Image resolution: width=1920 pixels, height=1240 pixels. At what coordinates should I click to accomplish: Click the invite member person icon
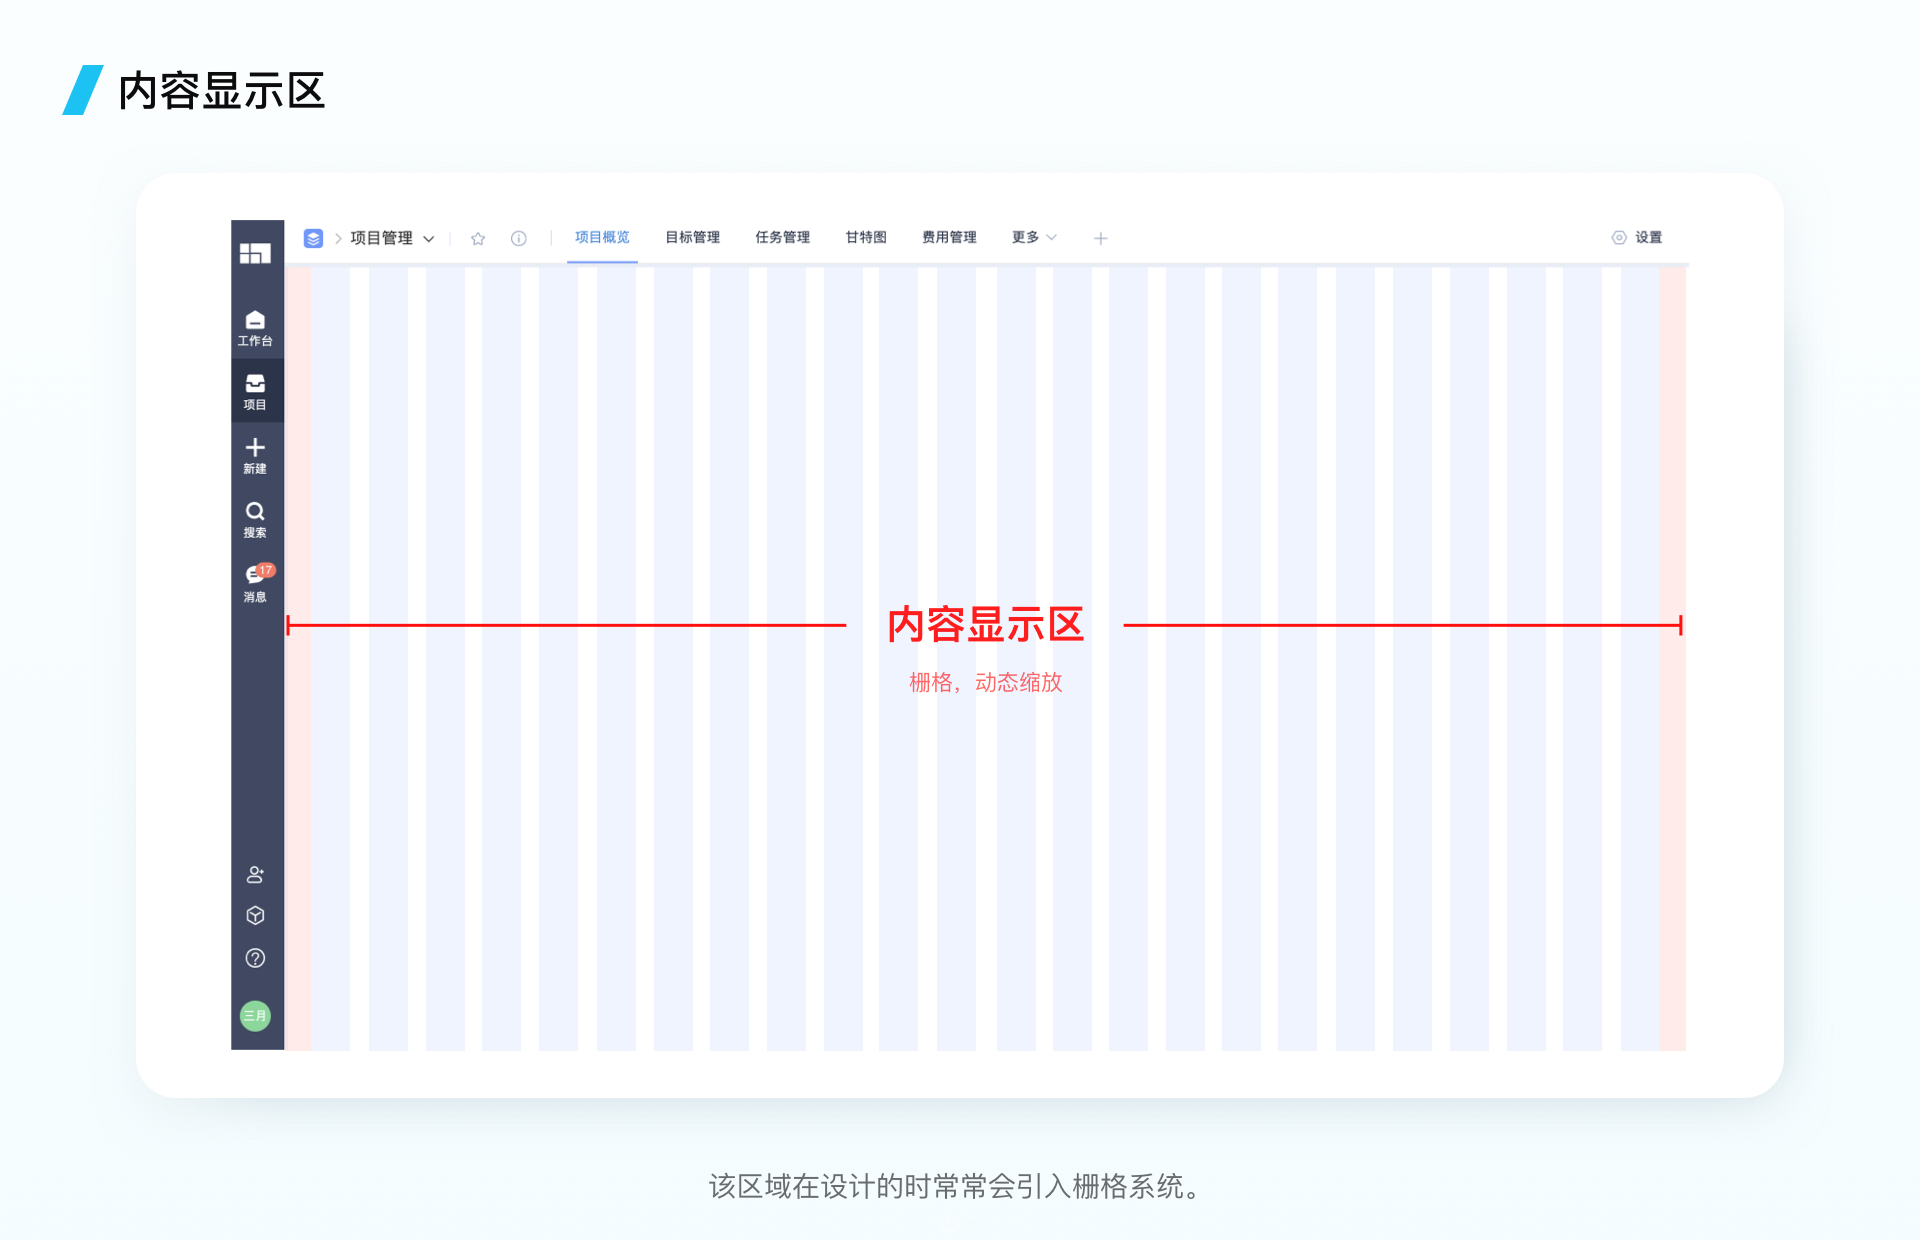255,875
